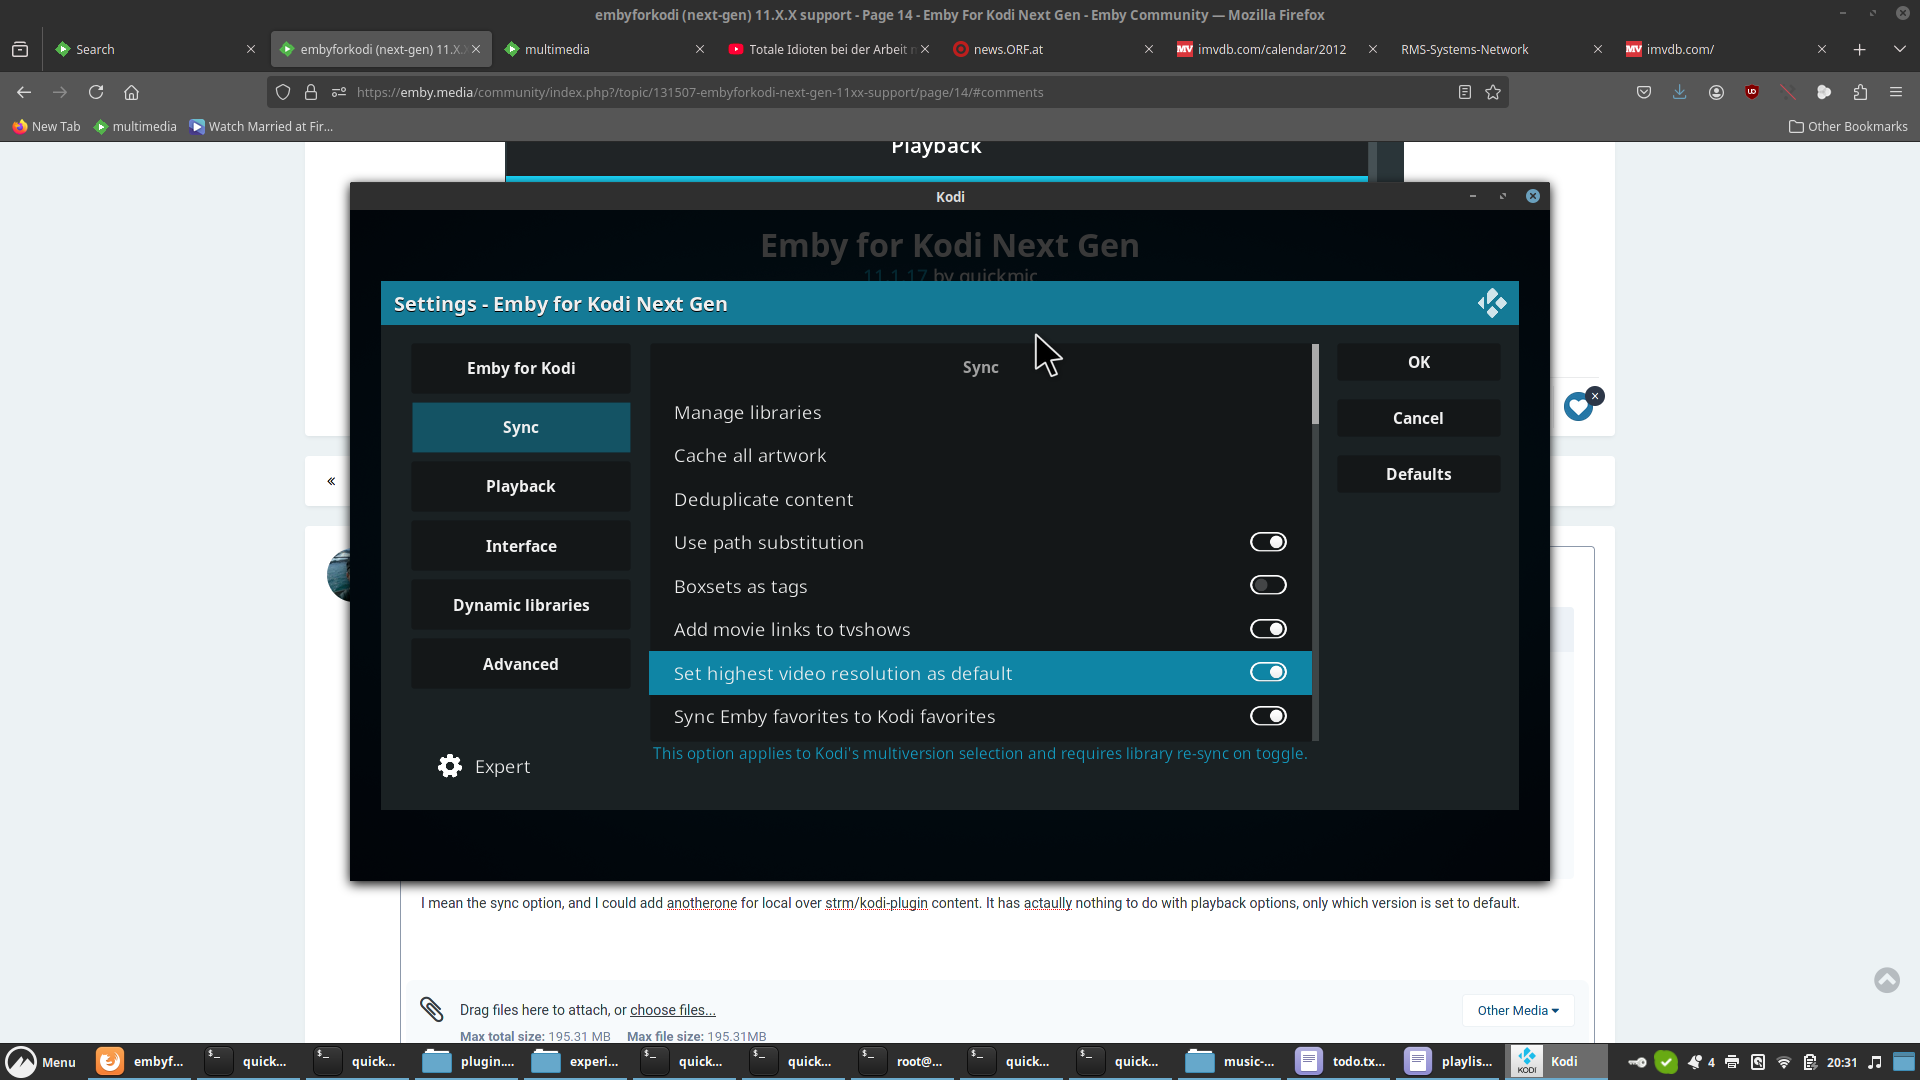Toggle Sync Emby favorites to Kodi favorites
The width and height of the screenshot is (1920, 1080).
[x=1268, y=716]
